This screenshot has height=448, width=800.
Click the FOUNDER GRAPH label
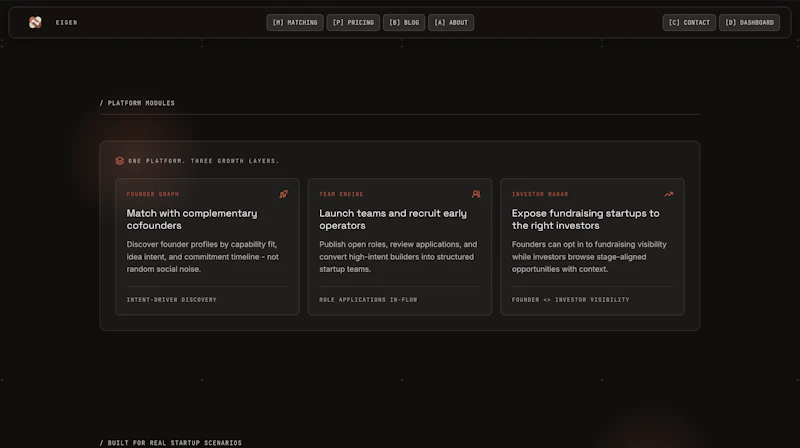pos(153,194)
